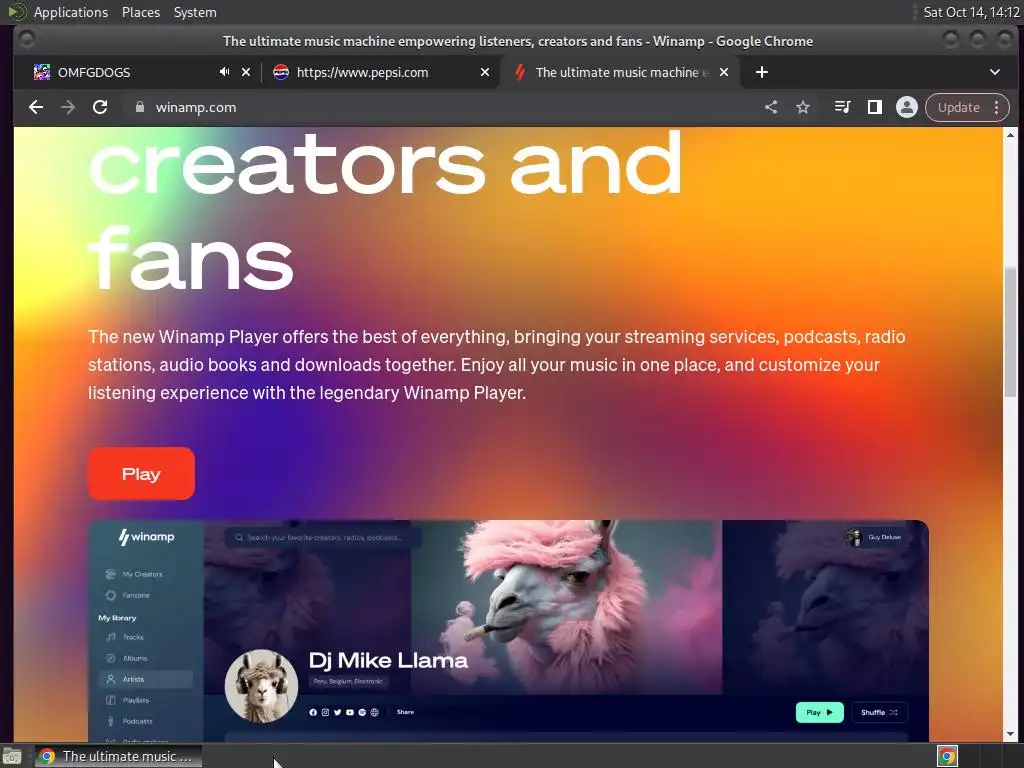Click the green Play button in preview
The image size is (1024, 768).
click(x=820, y=712)
